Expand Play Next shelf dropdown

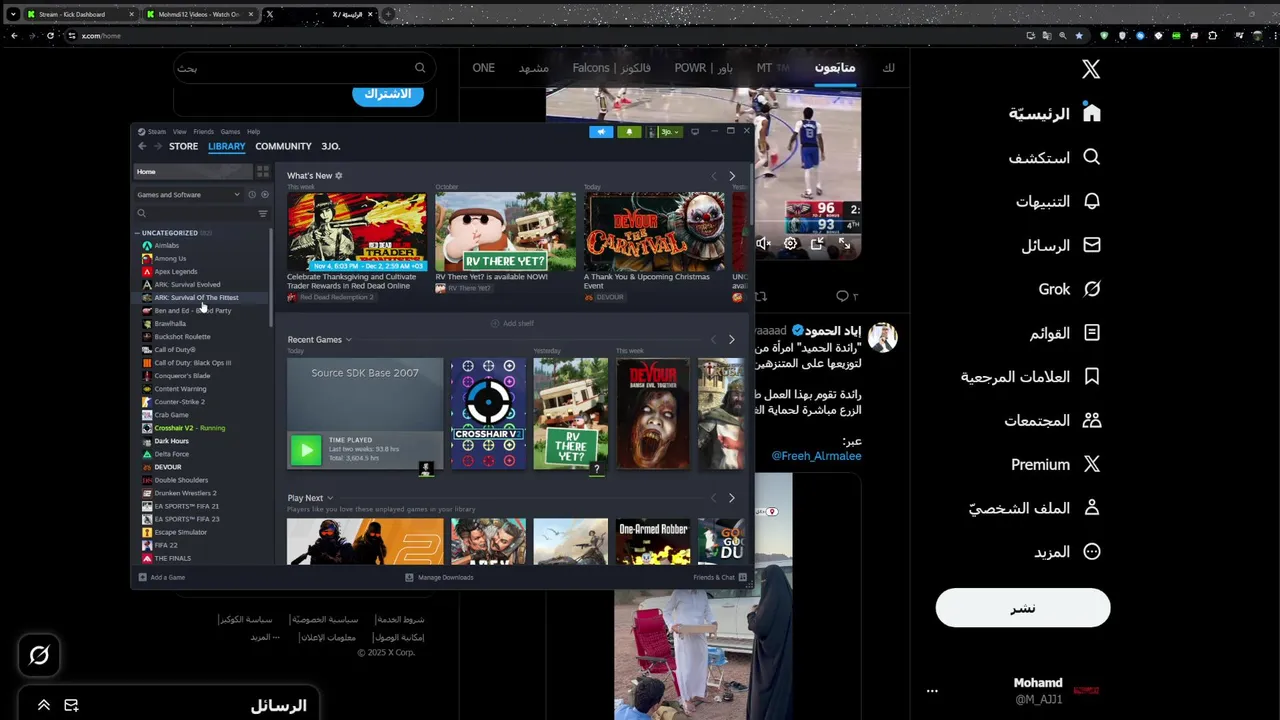330,498
